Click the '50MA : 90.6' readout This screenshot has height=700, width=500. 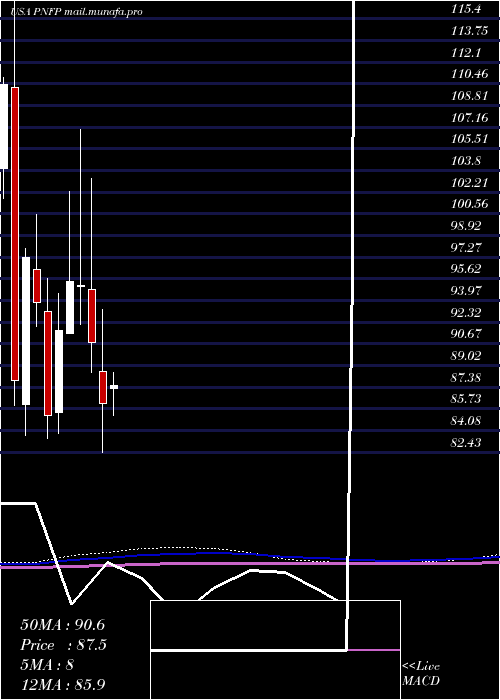tap(62, 625)
